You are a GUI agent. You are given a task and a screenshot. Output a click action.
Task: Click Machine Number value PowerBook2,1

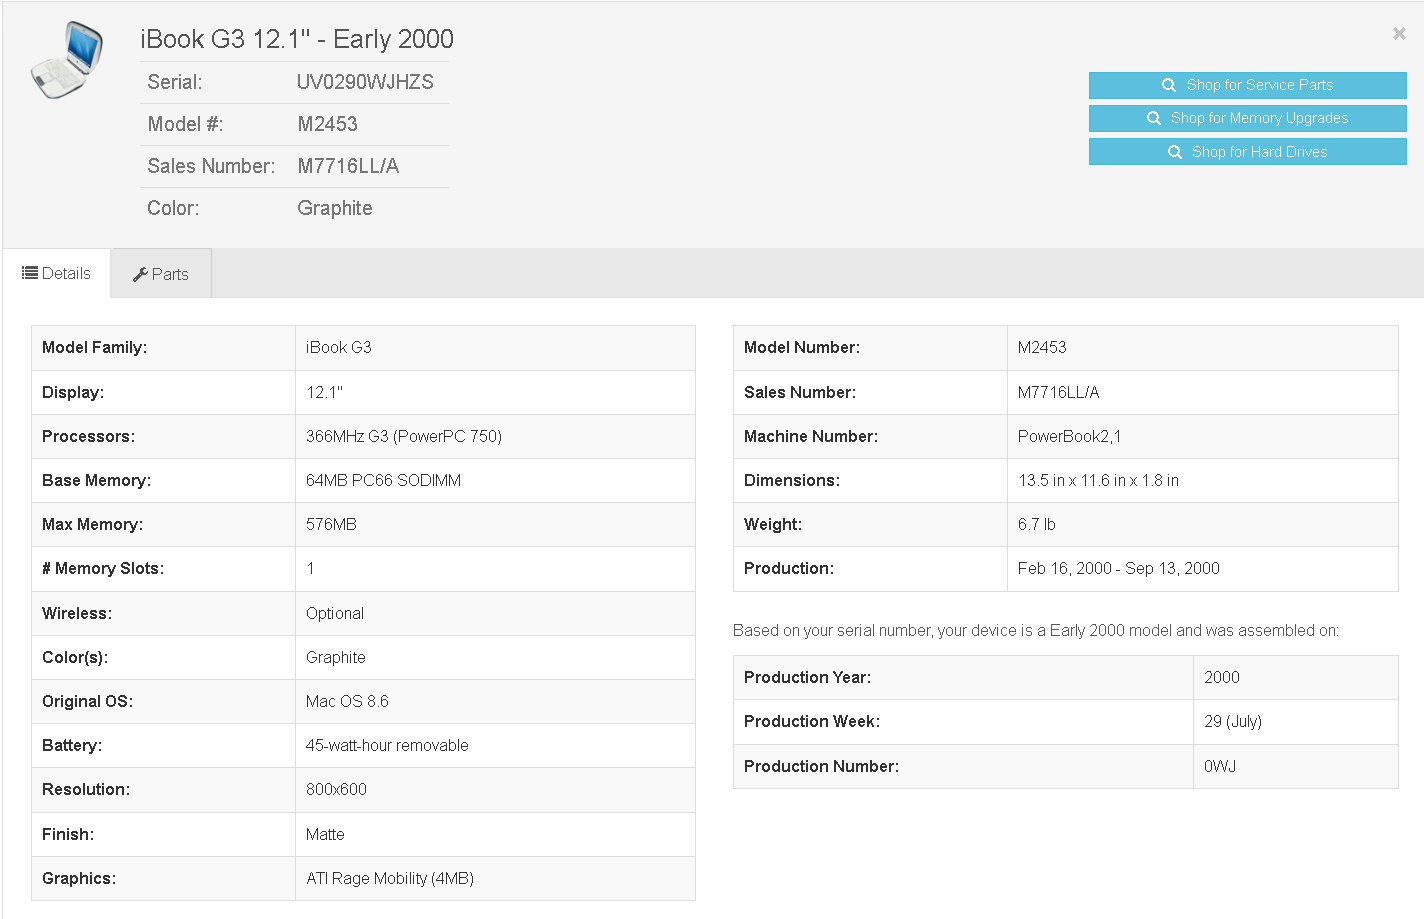1069,436
